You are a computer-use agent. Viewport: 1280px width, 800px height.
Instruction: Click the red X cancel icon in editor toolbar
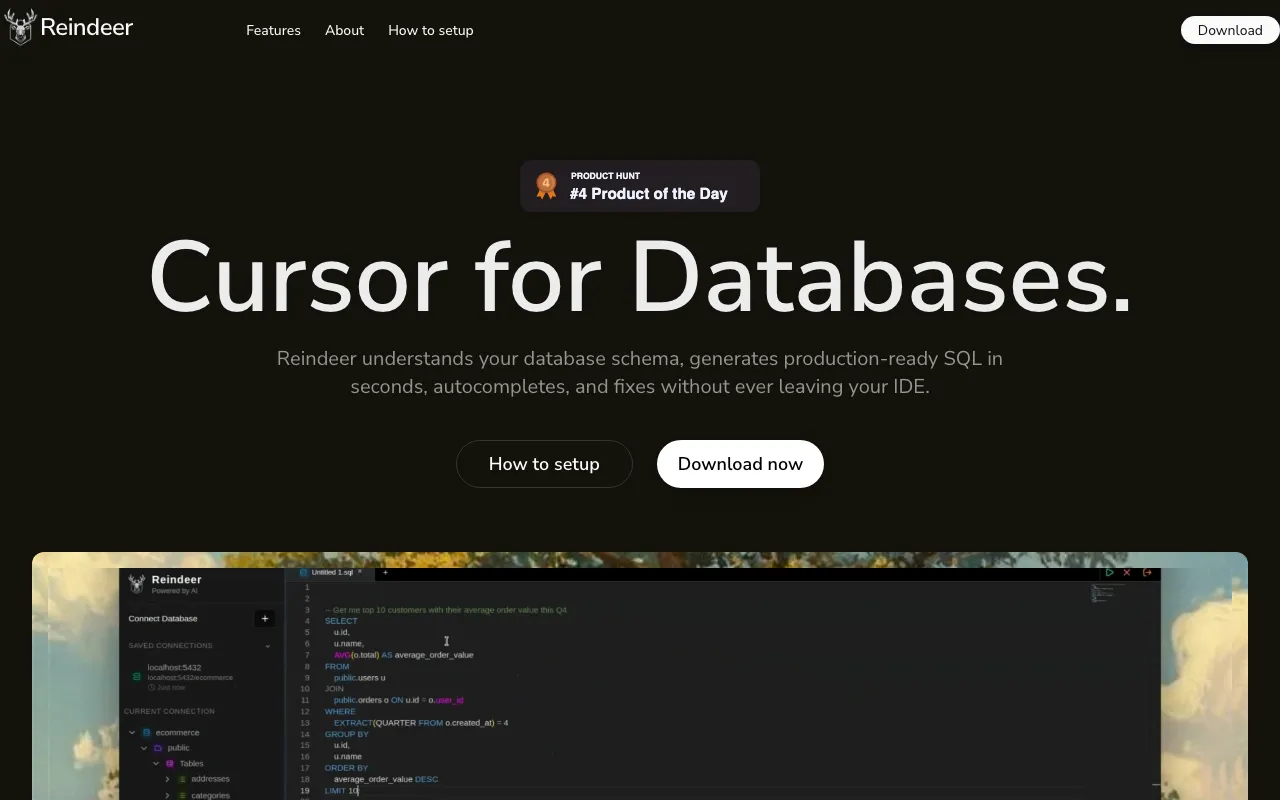(1127, 573)
